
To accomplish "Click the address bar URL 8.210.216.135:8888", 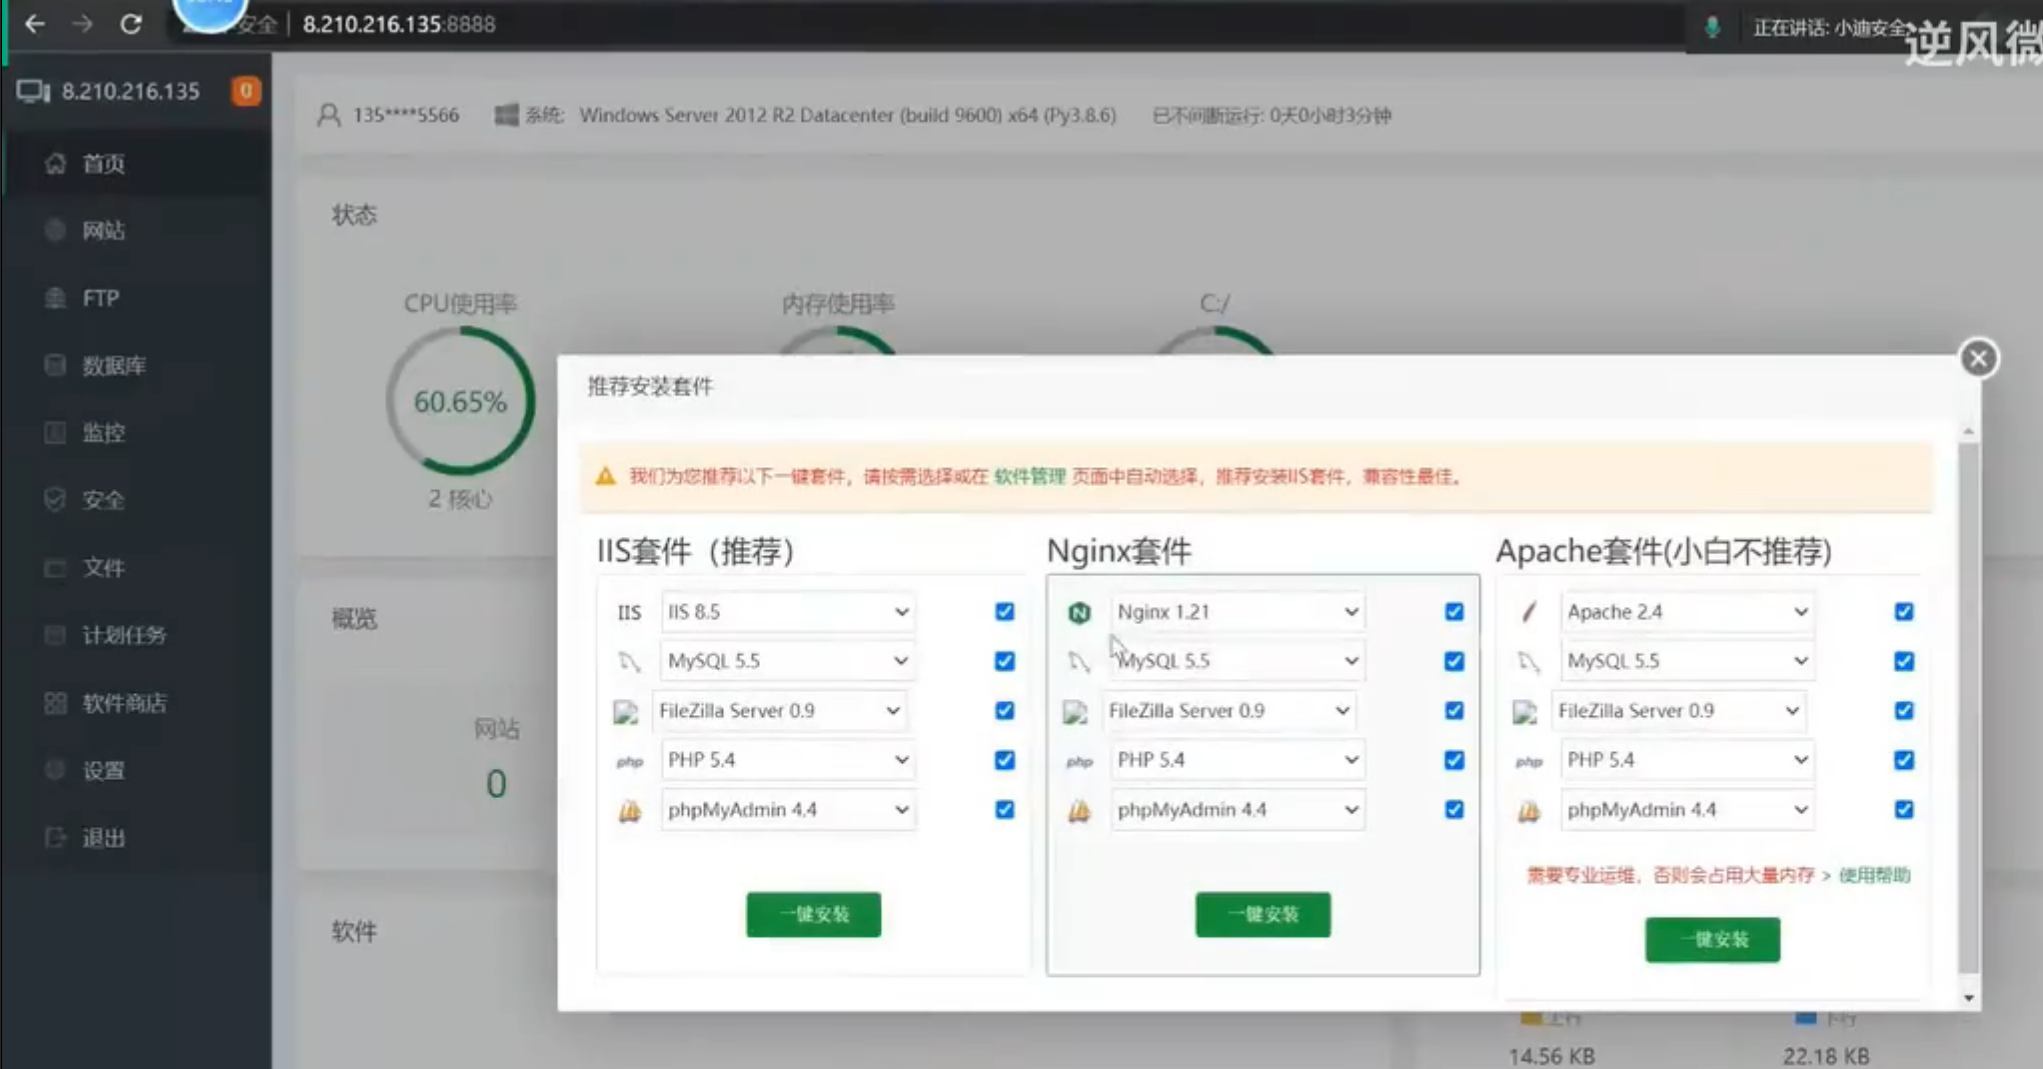I will click(x=398, y=24).
